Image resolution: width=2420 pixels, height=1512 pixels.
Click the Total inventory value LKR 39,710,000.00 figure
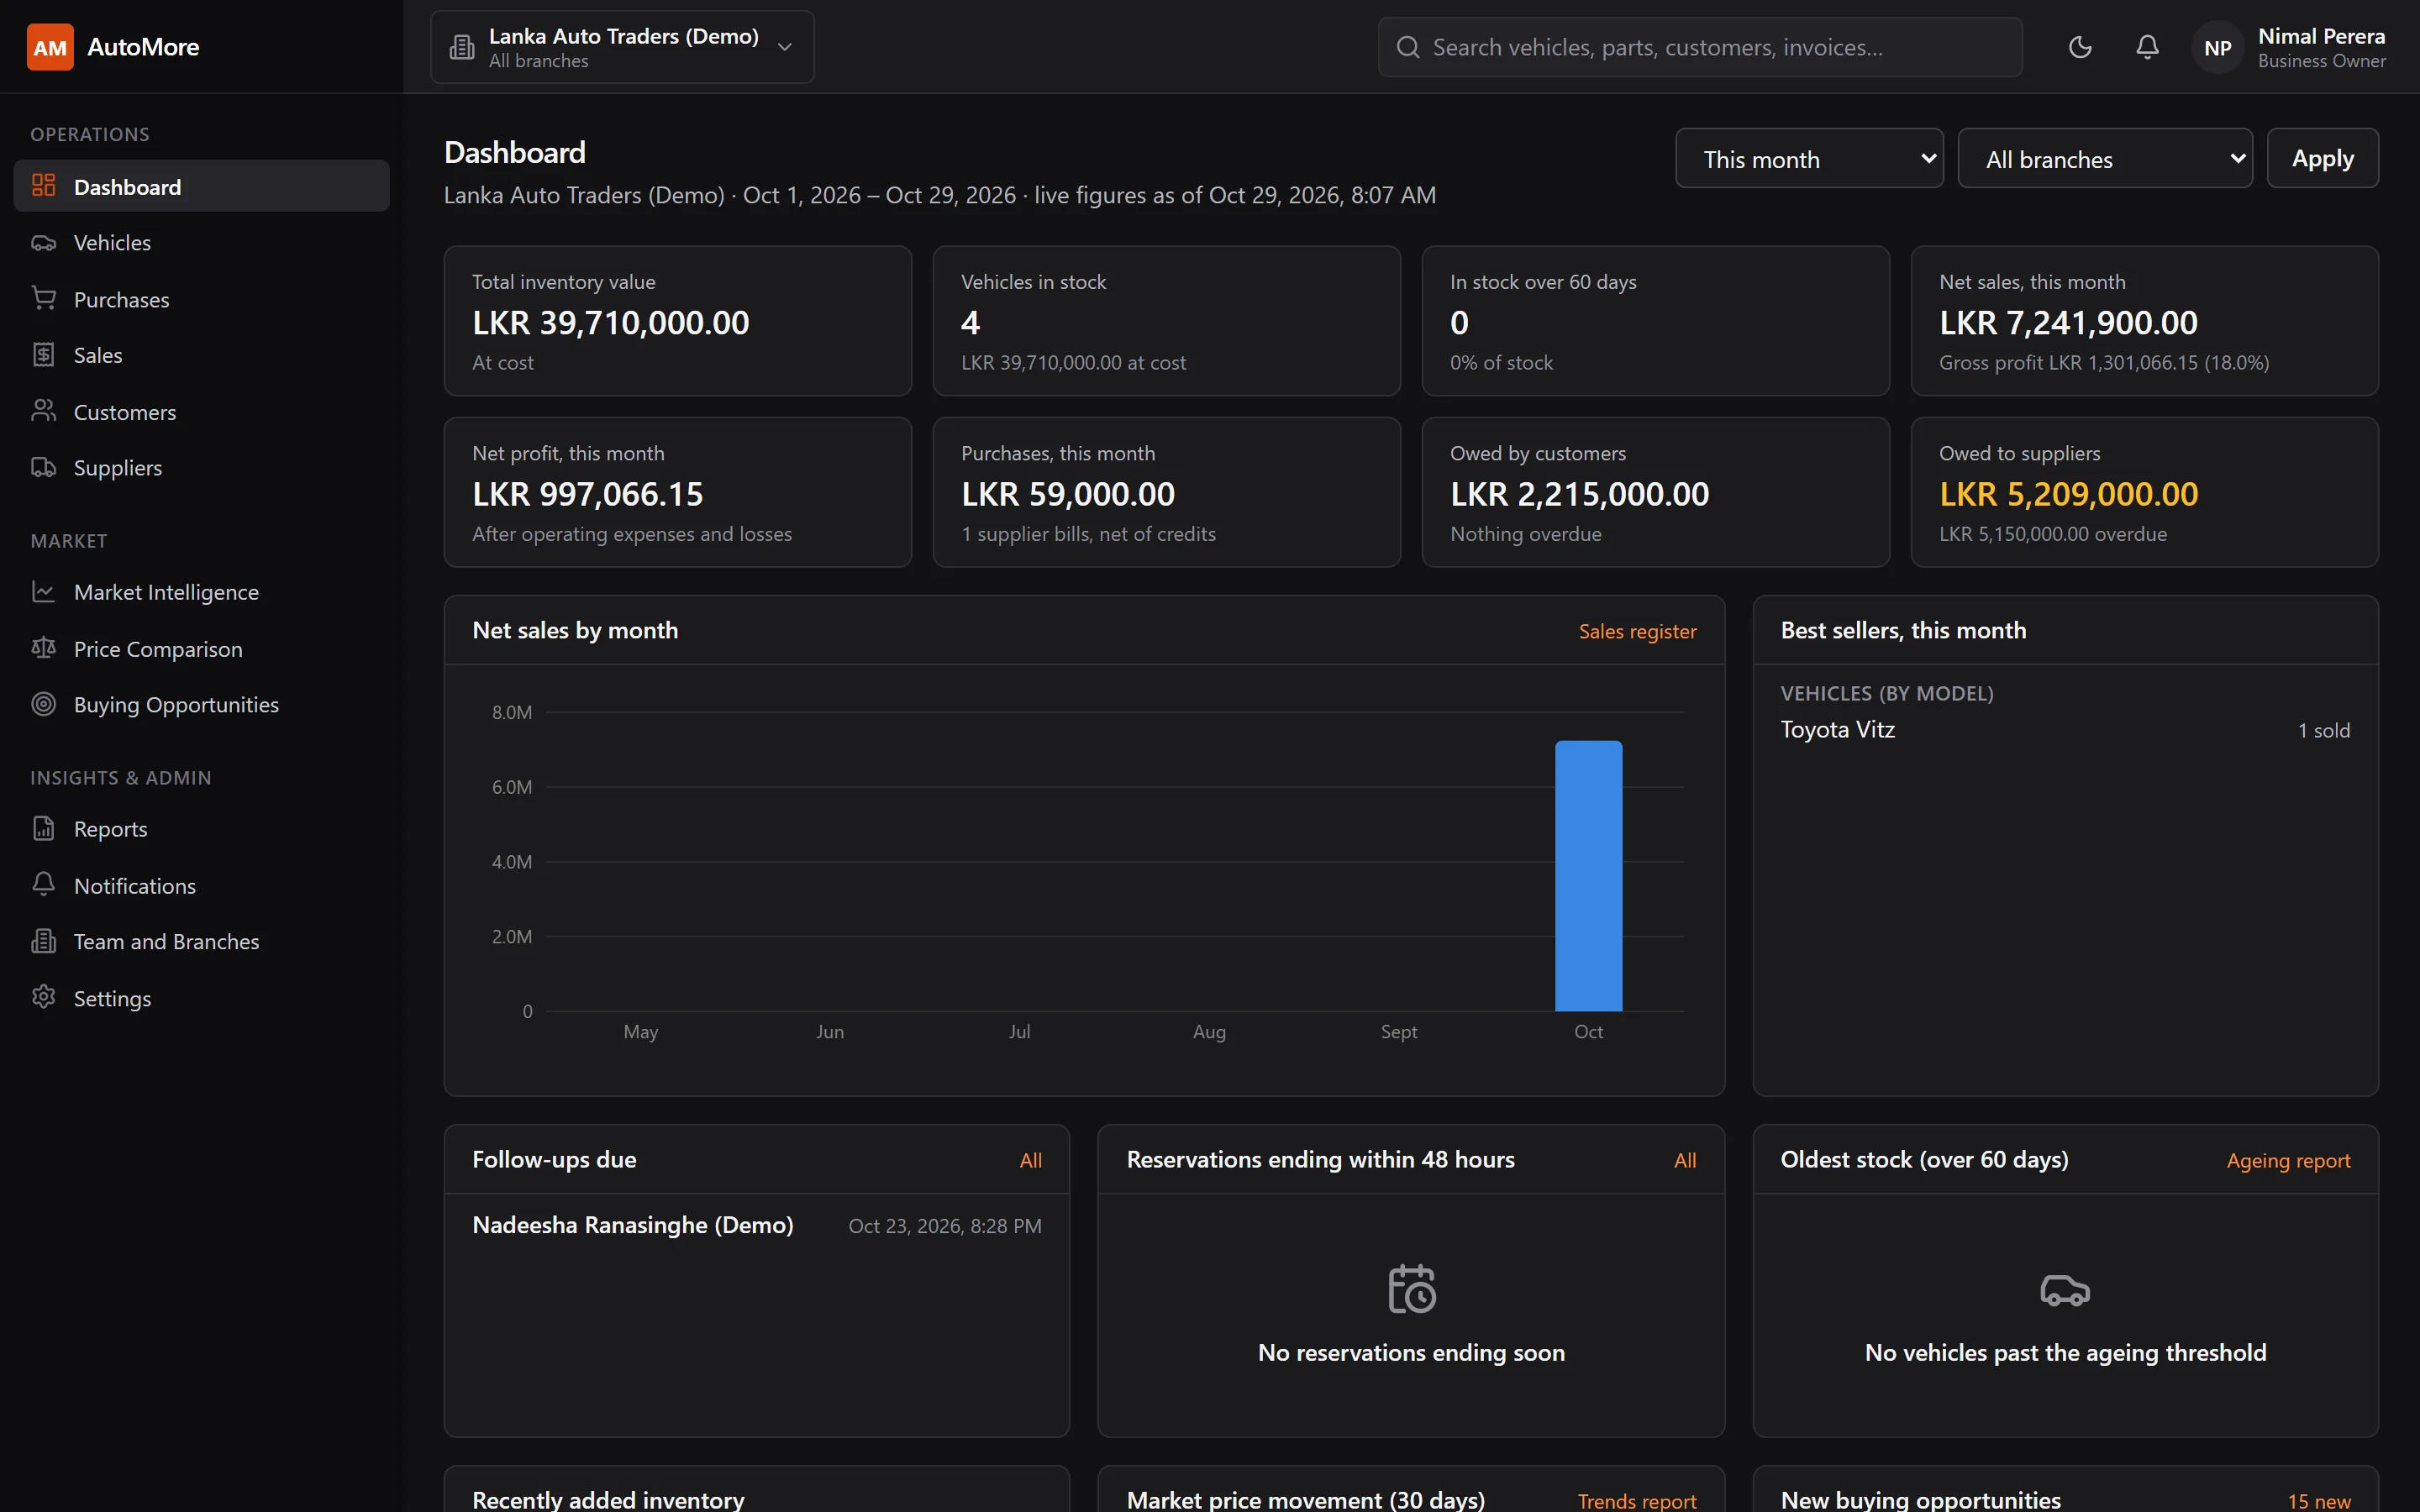point(610,323)
